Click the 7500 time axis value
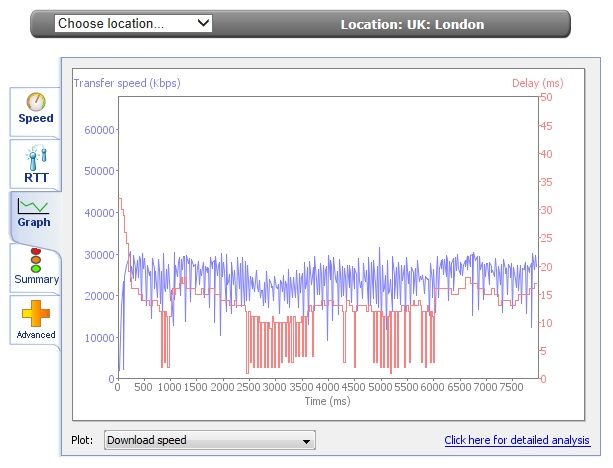Viewport: 613px width, 468px height. [x=511, y=387]
